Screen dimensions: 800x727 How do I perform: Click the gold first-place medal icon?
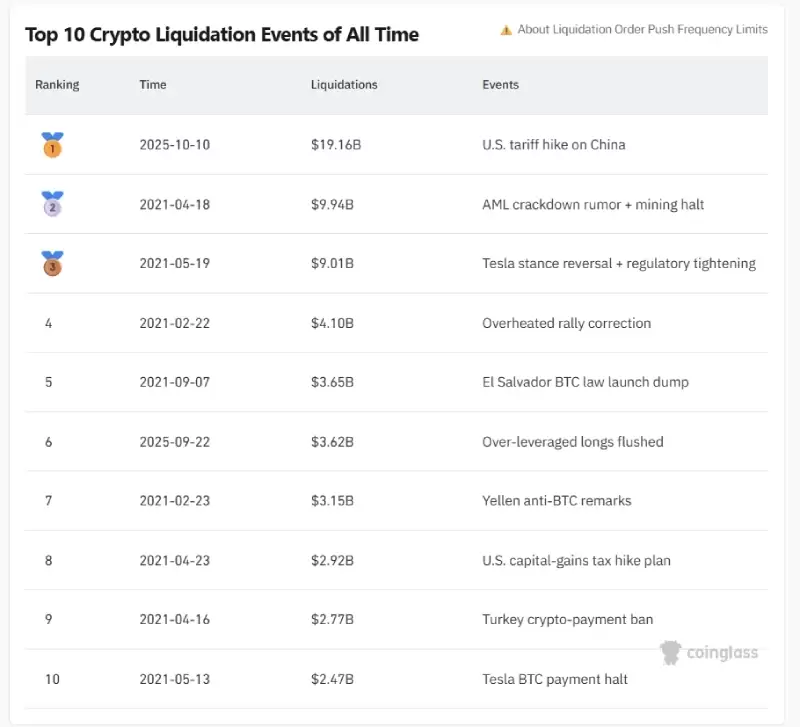[x=52, y=145]
